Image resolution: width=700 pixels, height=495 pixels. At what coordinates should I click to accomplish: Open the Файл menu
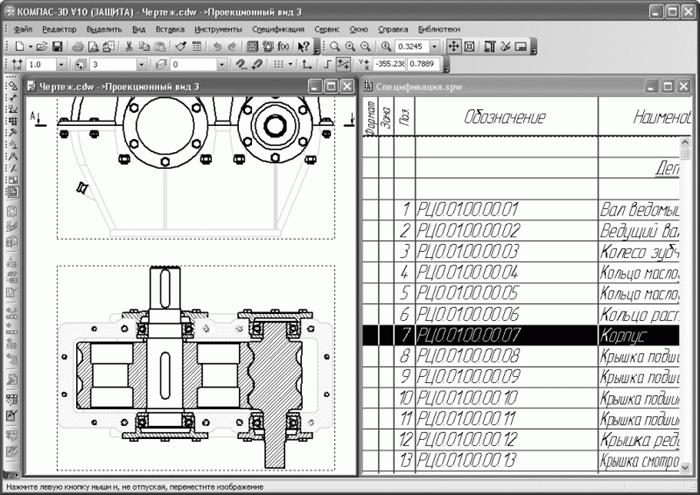pyautogui.click(x=23, y=29)
